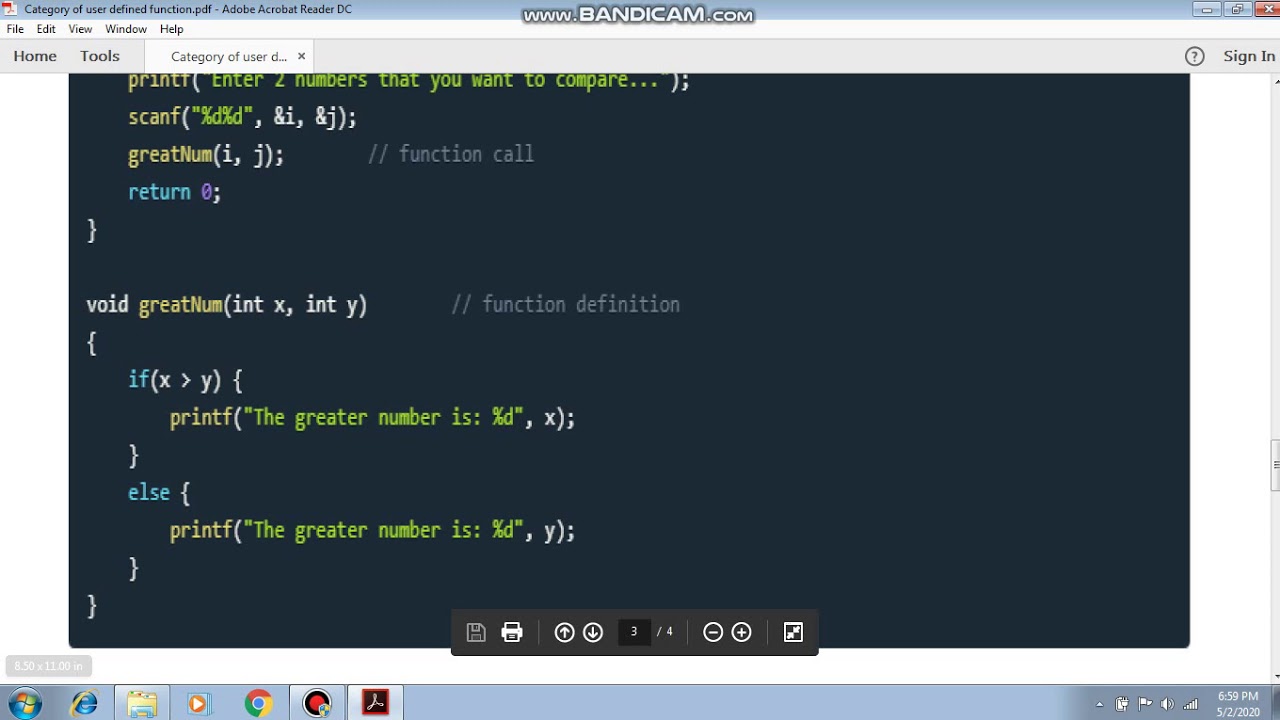Viewport: 1280px width, 720px height.
Task: Open Windows Media Player from taskbar
Action: 198,704
